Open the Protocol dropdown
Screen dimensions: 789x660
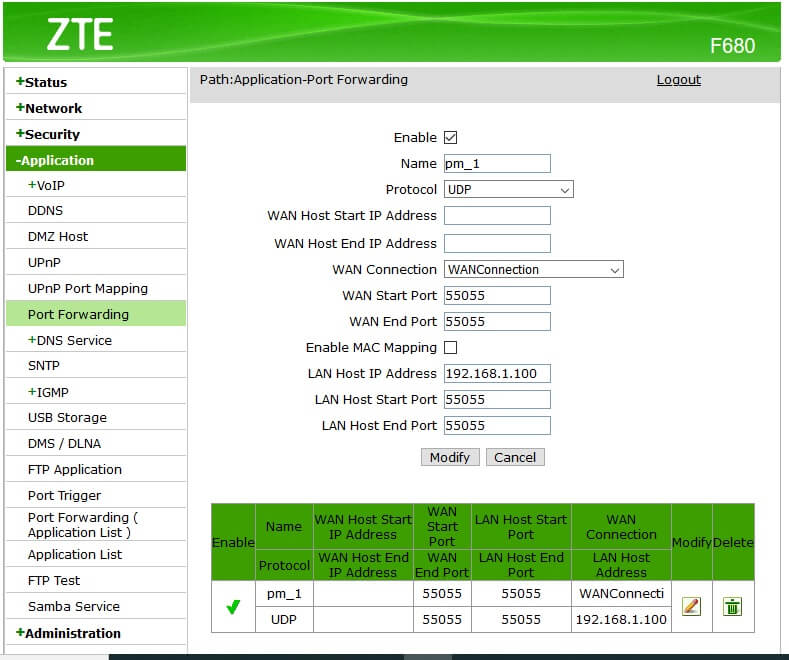(x=508, y=189)
